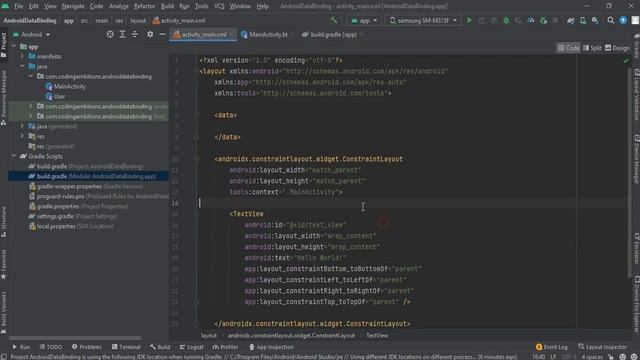Image resolution: width=640 pixels, height=360 pixels.
Task: Click the editor vertical scrollbar
Action: click(630, 173)
